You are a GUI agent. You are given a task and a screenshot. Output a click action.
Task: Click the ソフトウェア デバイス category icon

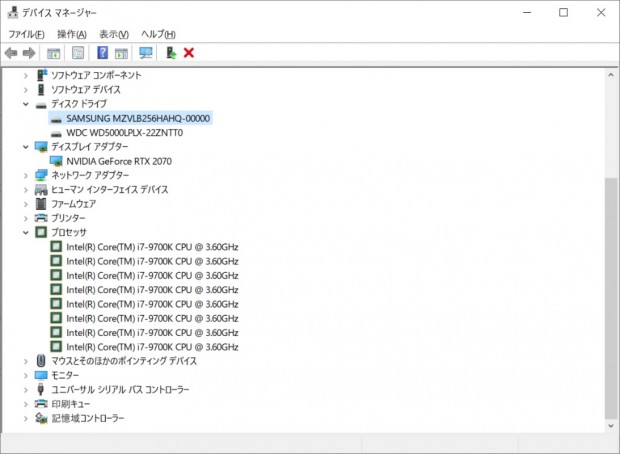coord(41,89)
